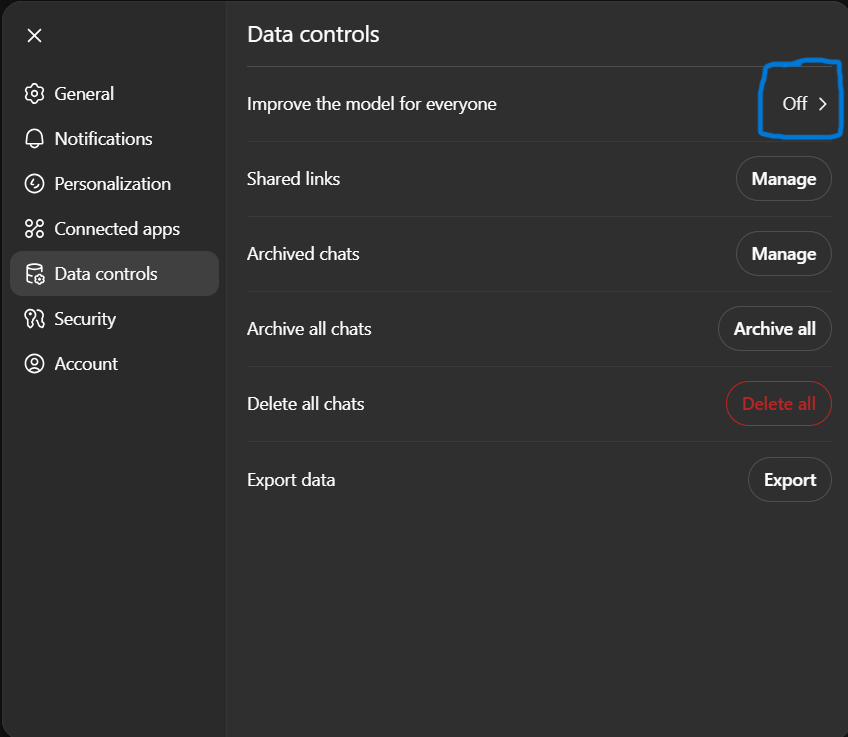
Task: Click the General settings gear icon
Action: point(34,93)
